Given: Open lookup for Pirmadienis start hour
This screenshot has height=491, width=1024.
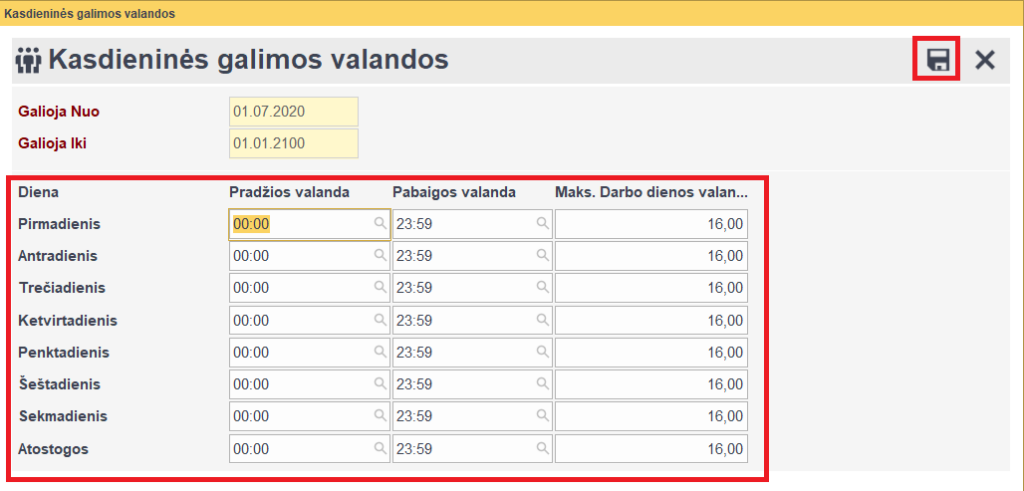Looking at the screenshot, I should (380, 225).
